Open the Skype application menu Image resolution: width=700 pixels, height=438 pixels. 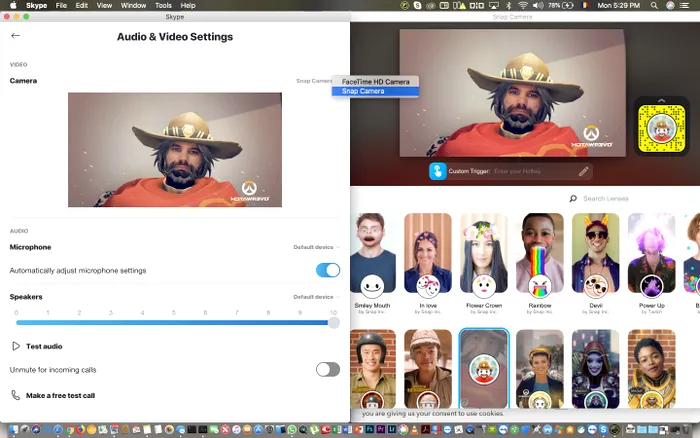37,5
